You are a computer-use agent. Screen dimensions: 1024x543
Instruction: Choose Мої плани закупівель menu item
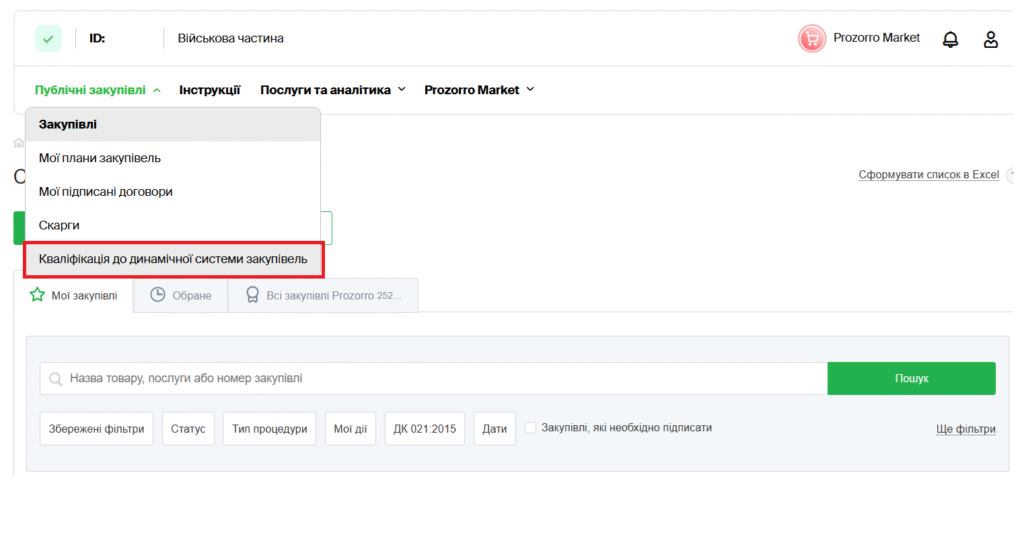(x=100, y=158)
